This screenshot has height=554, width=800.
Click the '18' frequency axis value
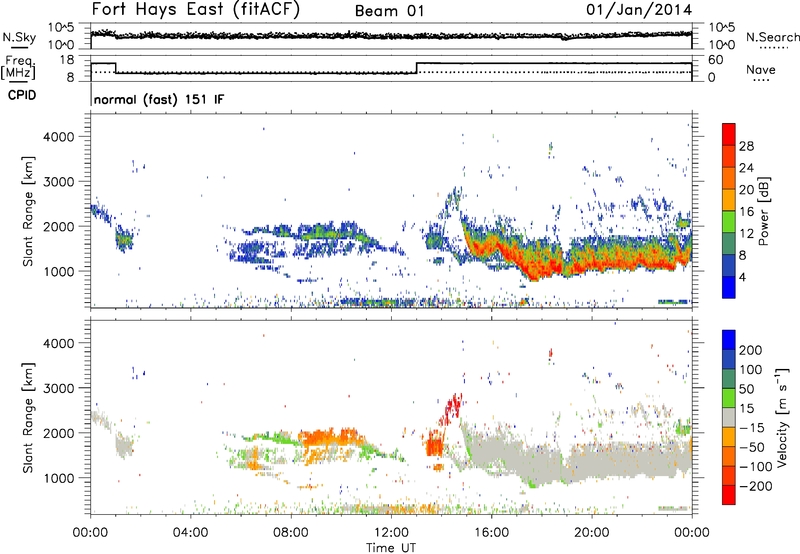pyautogui.click(x=67, y=60)
